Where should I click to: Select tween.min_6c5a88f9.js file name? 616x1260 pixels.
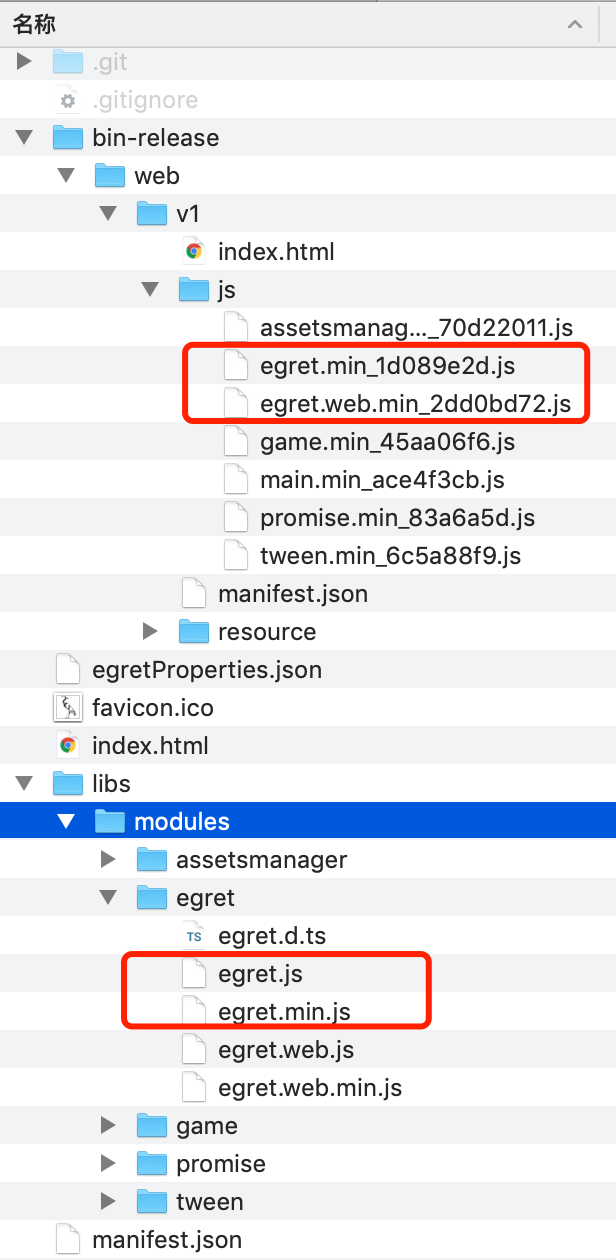tap(390, 556)
